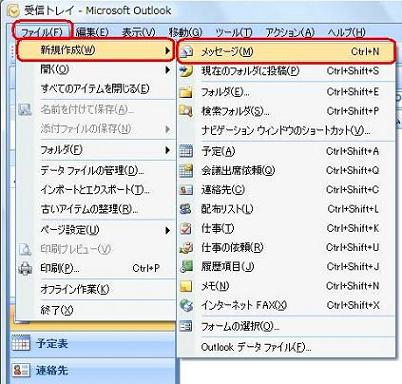Open the ファイル(F) menu
402x384 pixels.
tap(42, 32)
